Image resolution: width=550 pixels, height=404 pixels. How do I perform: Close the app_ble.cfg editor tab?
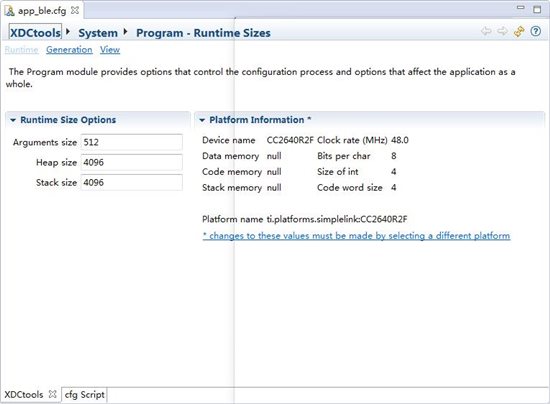(x=75, y=11)
